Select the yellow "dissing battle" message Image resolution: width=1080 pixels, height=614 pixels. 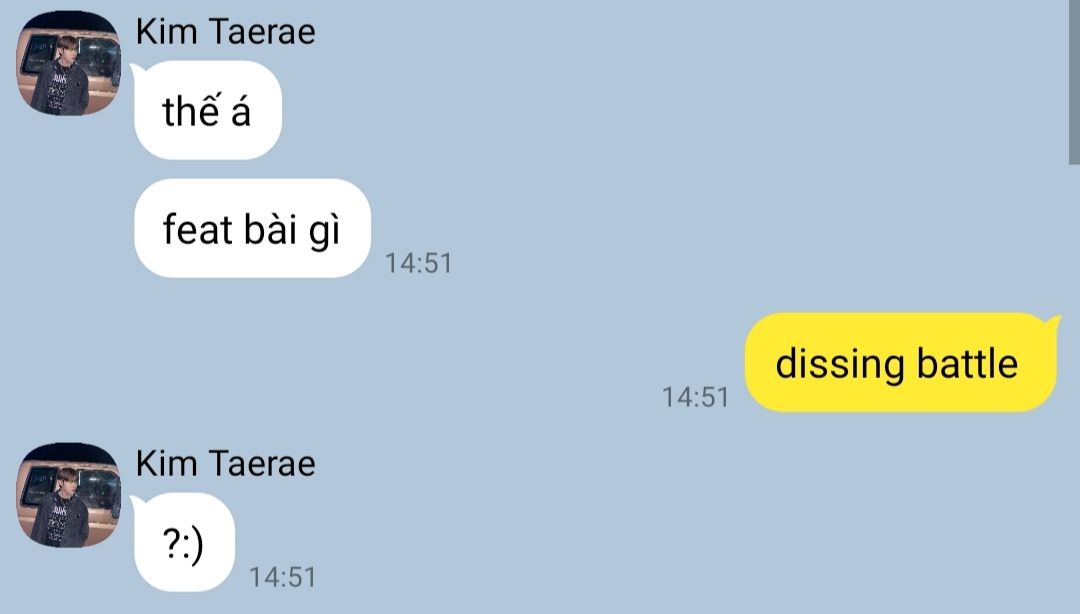point(900,362)
